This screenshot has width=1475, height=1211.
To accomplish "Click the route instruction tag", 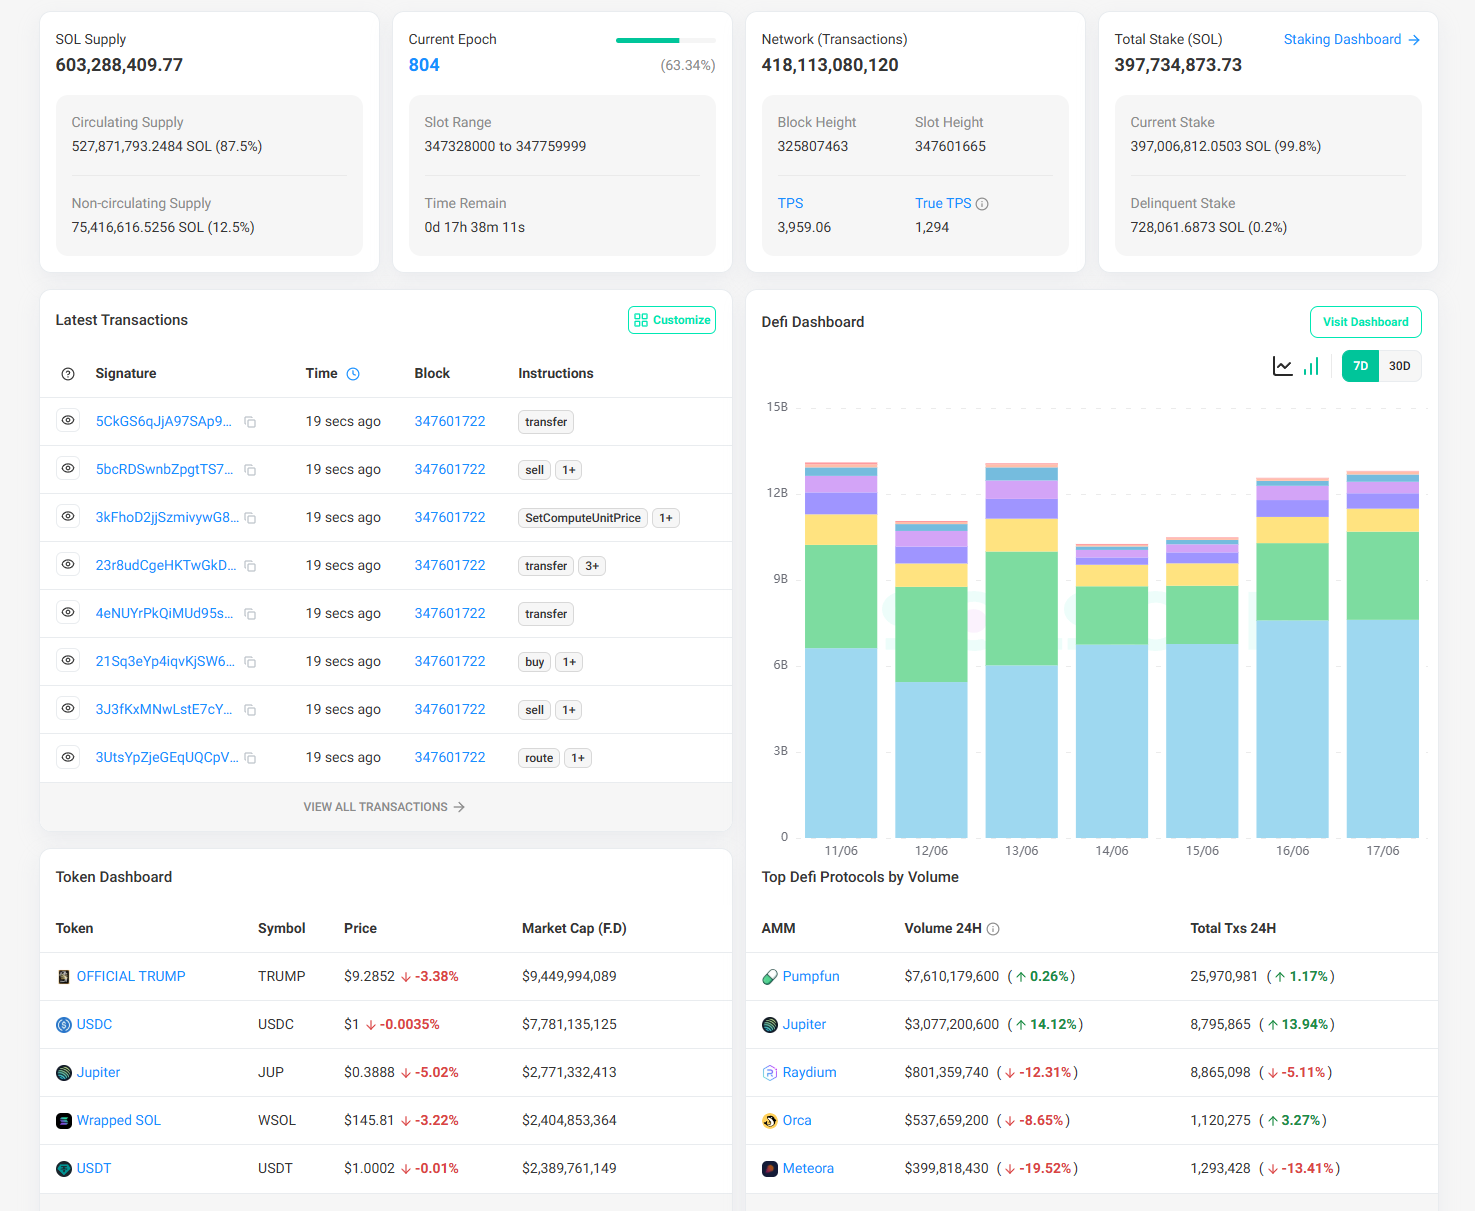I will [539, 758].
